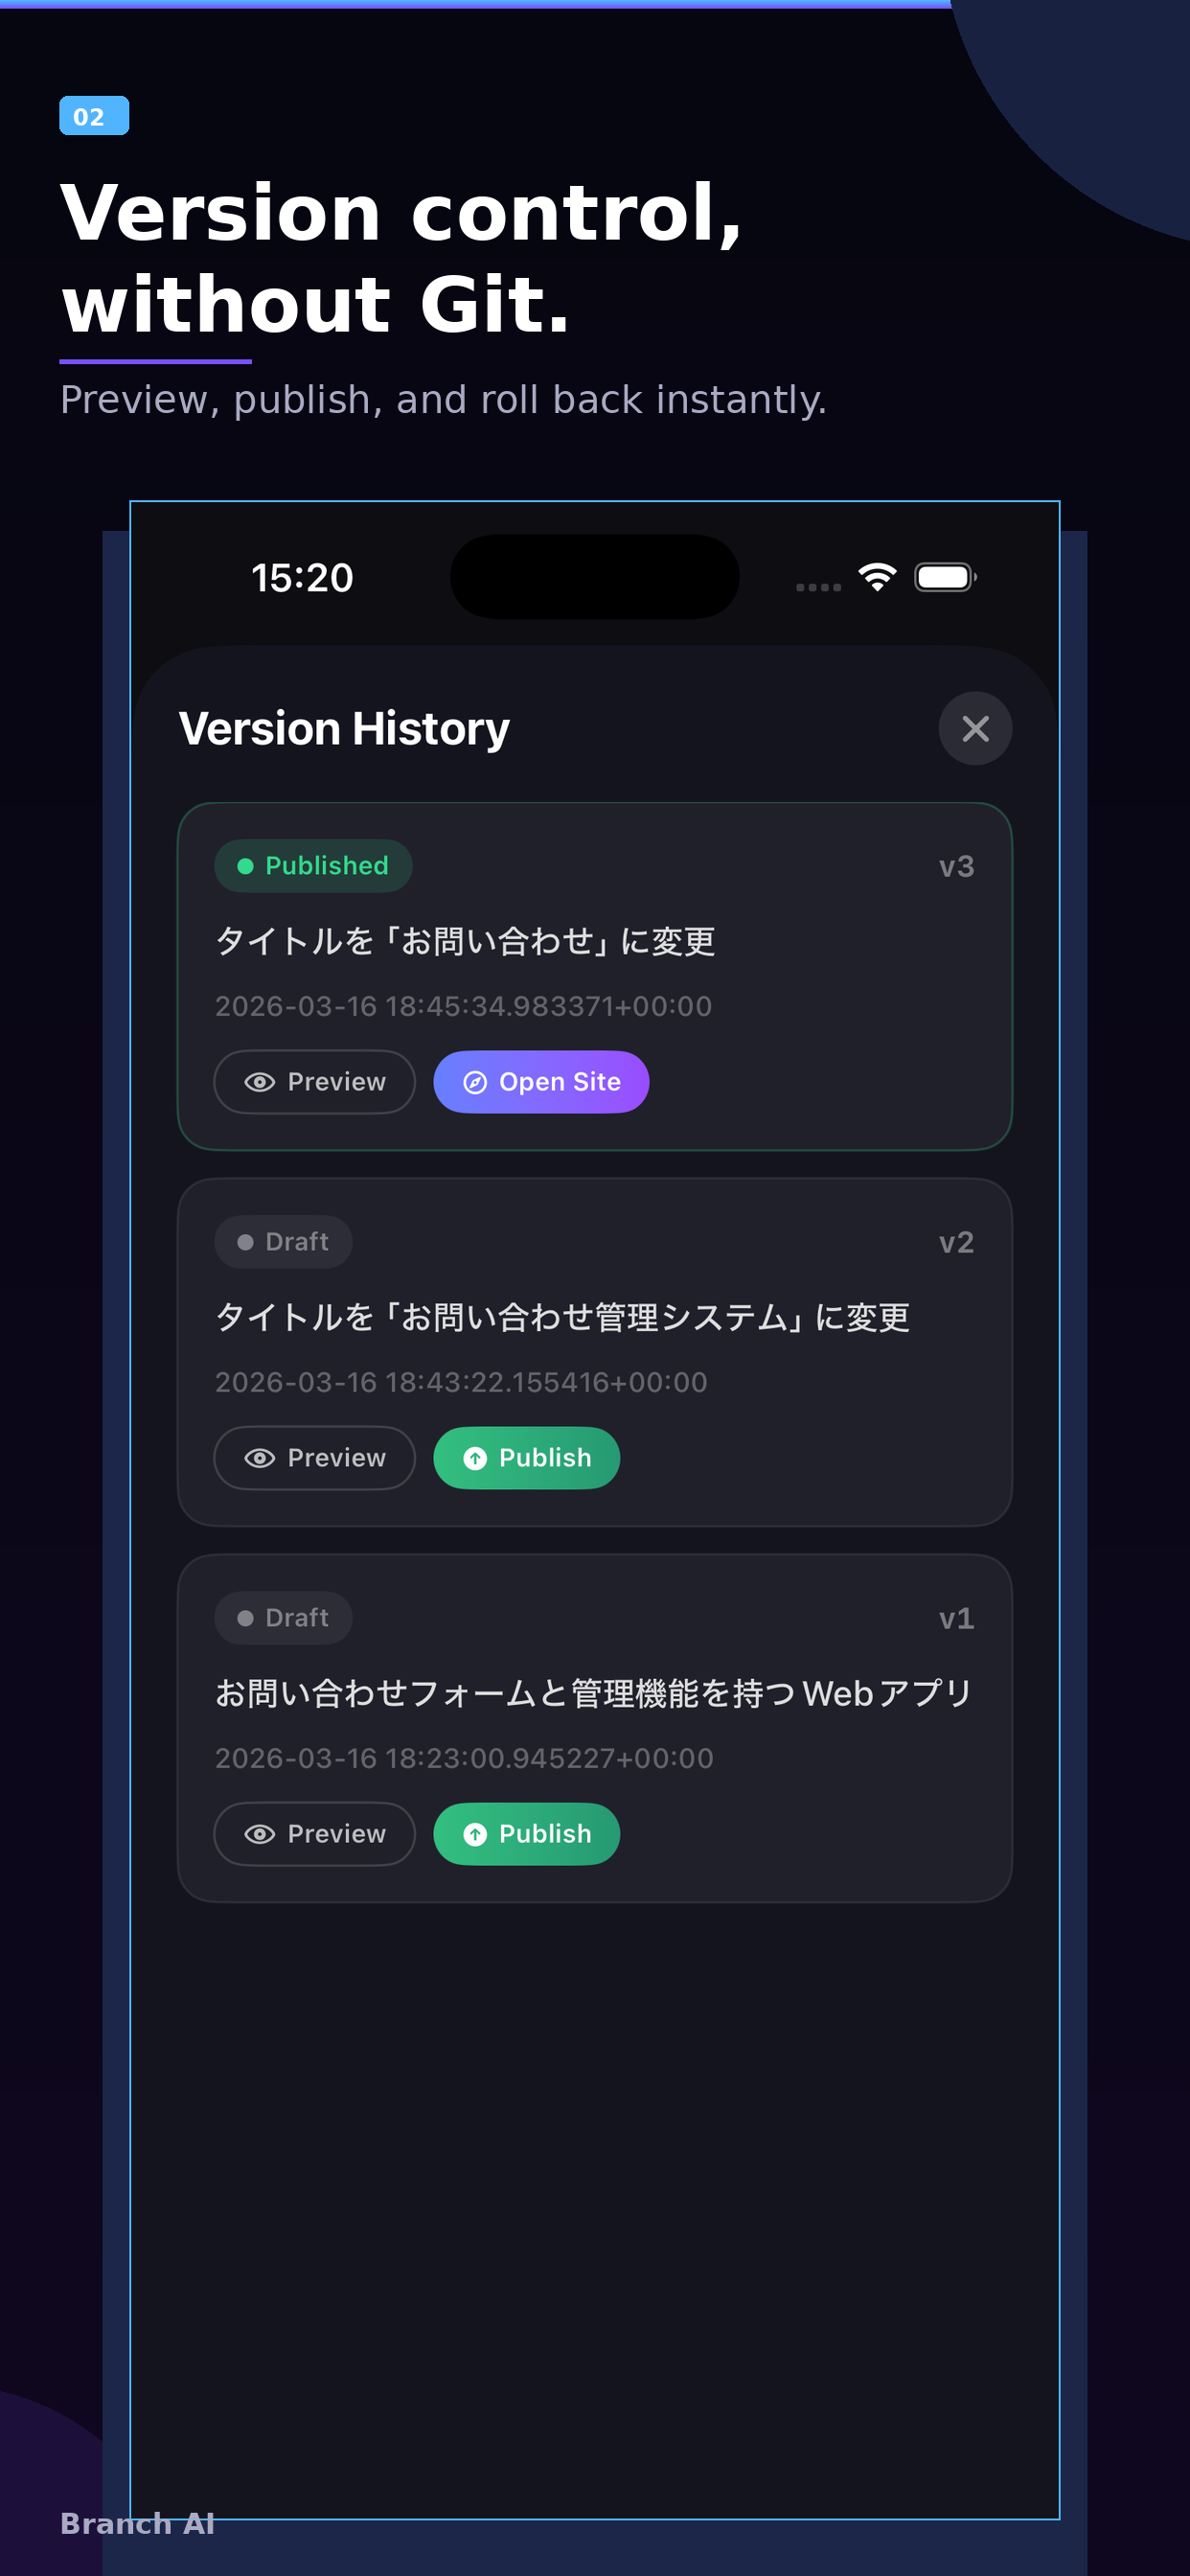The height and width of the screenshot is (2576, 1190).
Task: Publish the v2 draft
Action: pos(527,1458)
